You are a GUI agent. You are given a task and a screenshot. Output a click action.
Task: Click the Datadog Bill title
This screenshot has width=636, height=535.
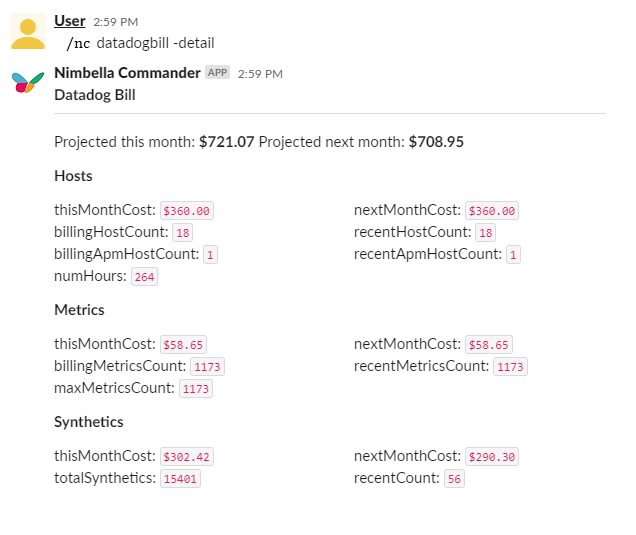(95, 95)
